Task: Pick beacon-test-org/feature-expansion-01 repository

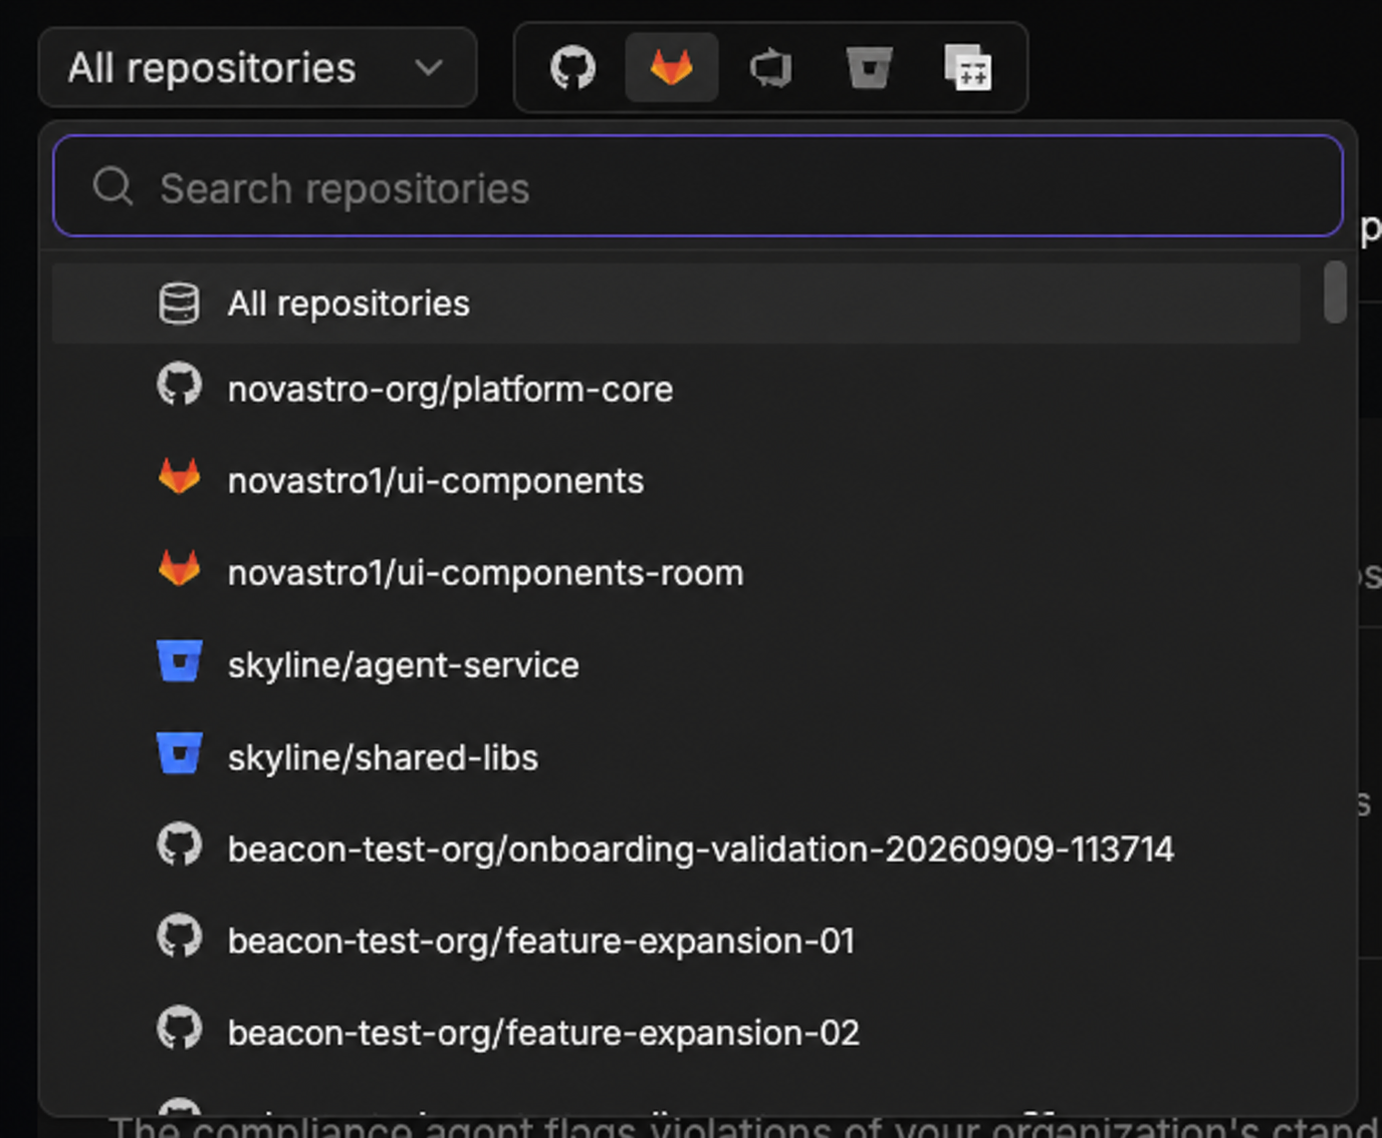Action: 676,941
